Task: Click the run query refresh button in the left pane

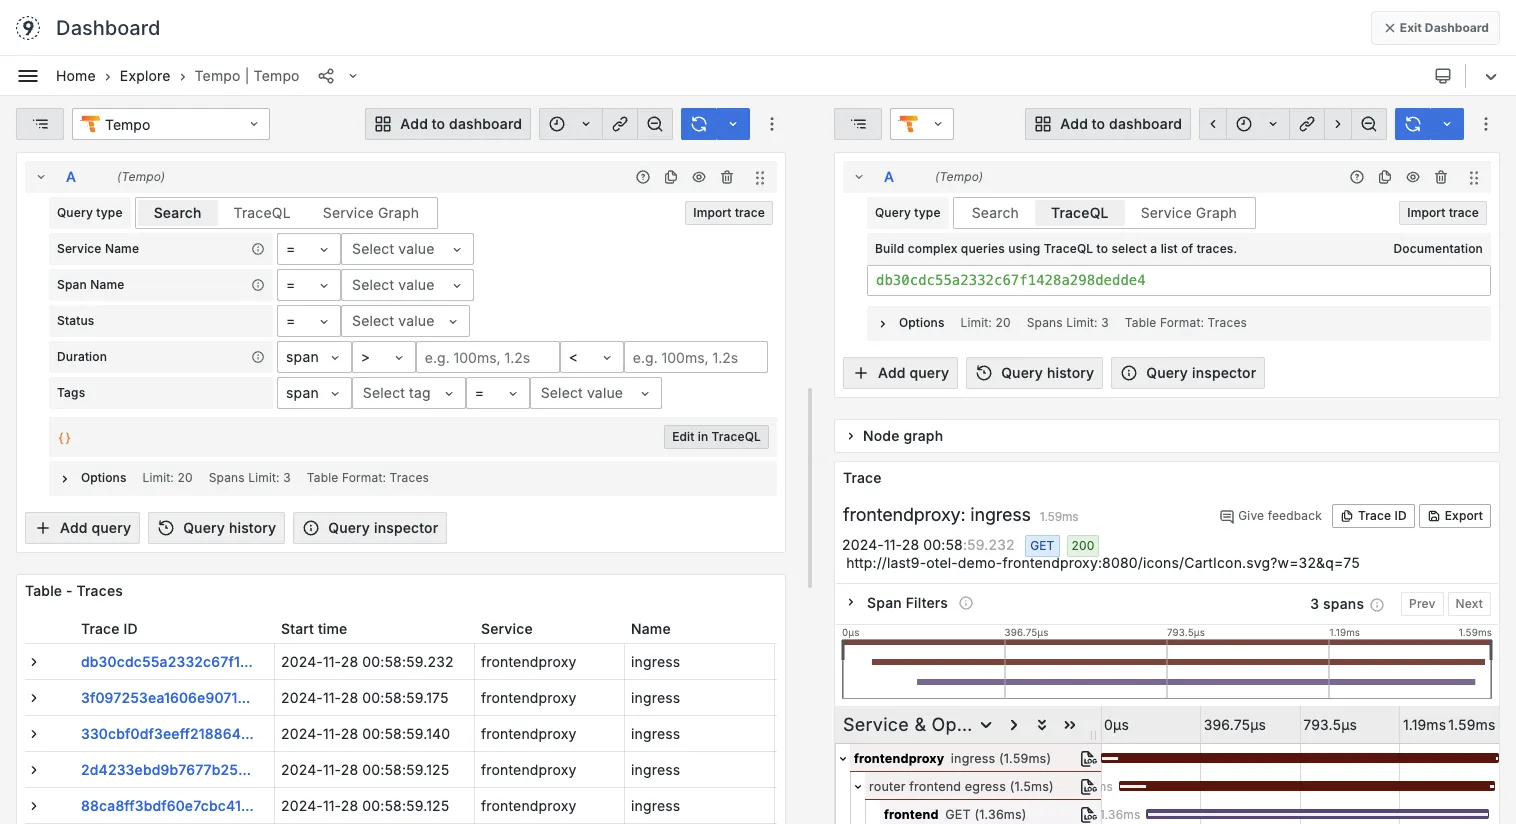Action: (699, 124)
